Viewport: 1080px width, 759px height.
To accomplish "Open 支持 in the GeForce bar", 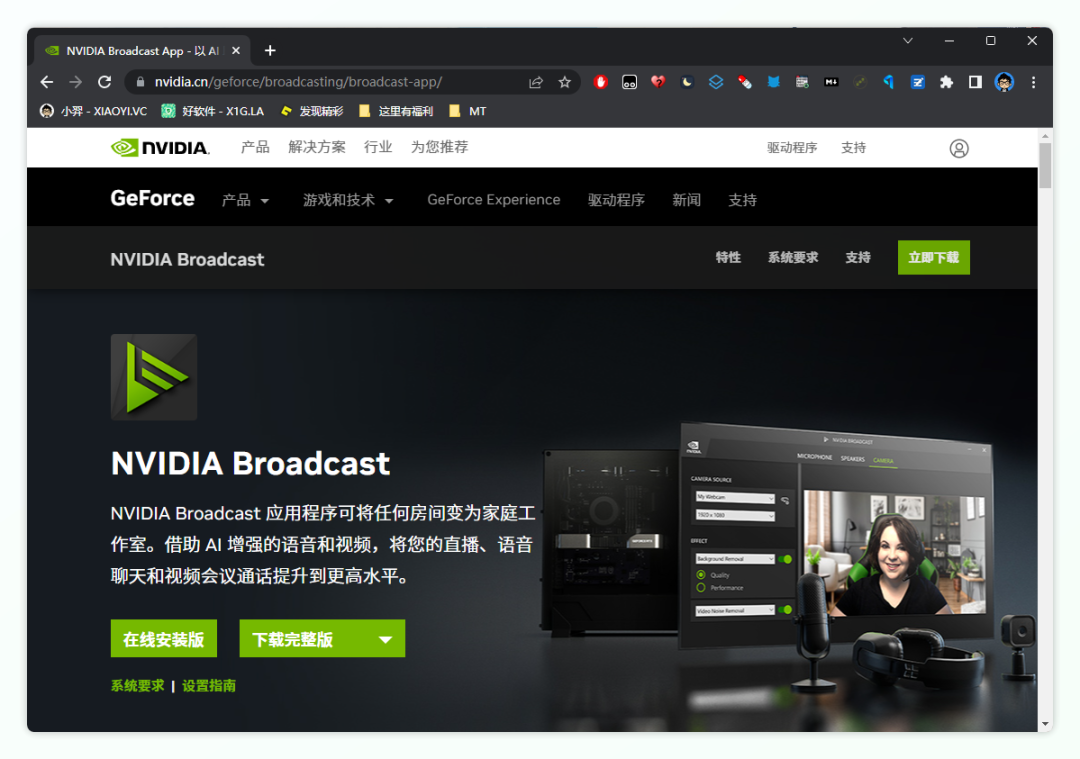I will point(742,200).
